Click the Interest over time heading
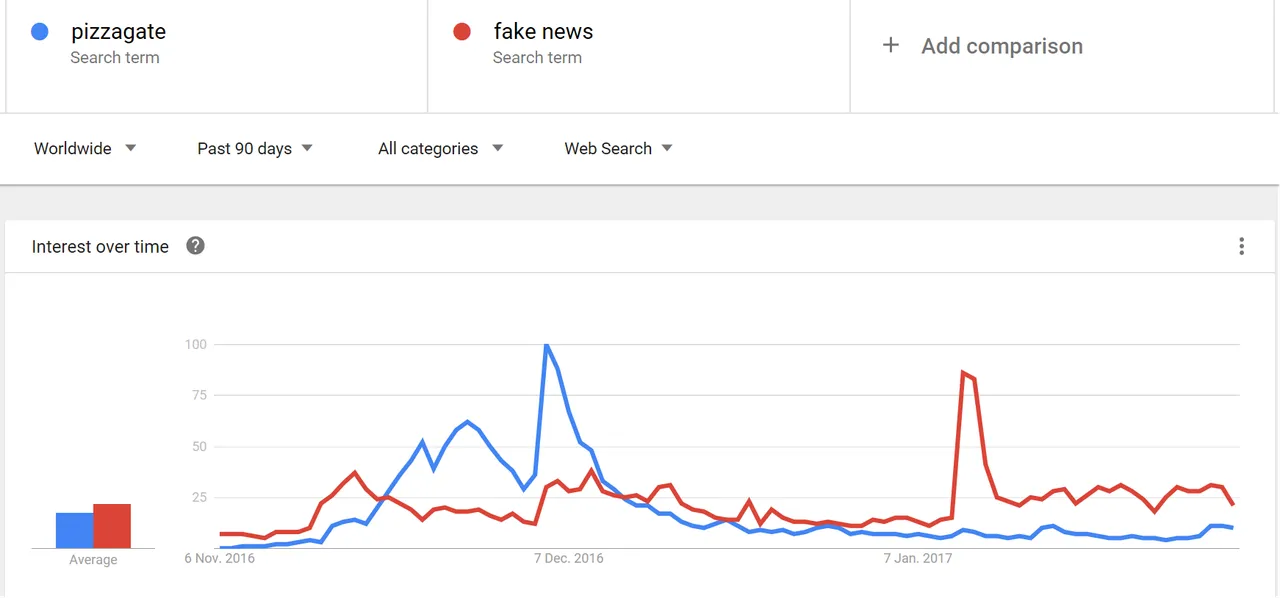Image resolution: width=1280 pixels, height=598 pixels. click(100, 247)
